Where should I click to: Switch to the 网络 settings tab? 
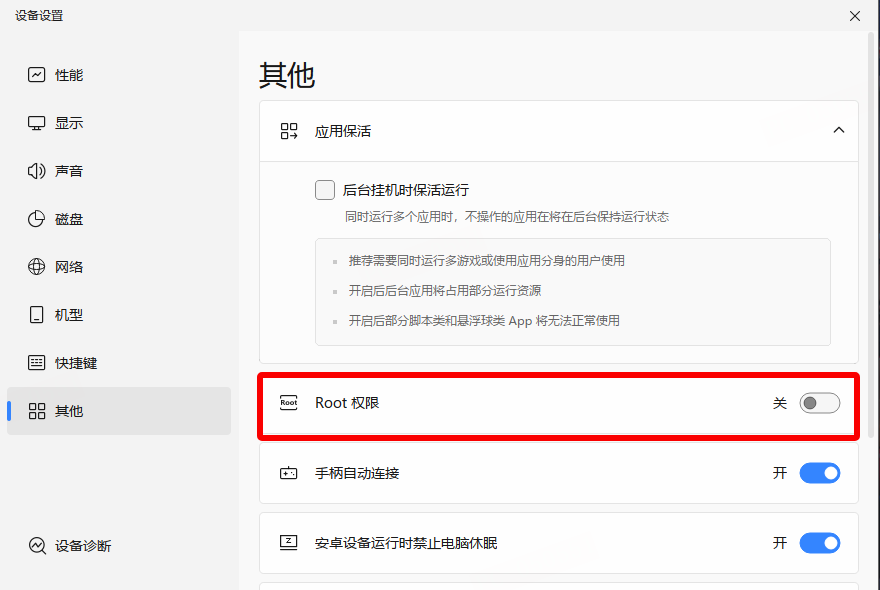tap(69, 267)
